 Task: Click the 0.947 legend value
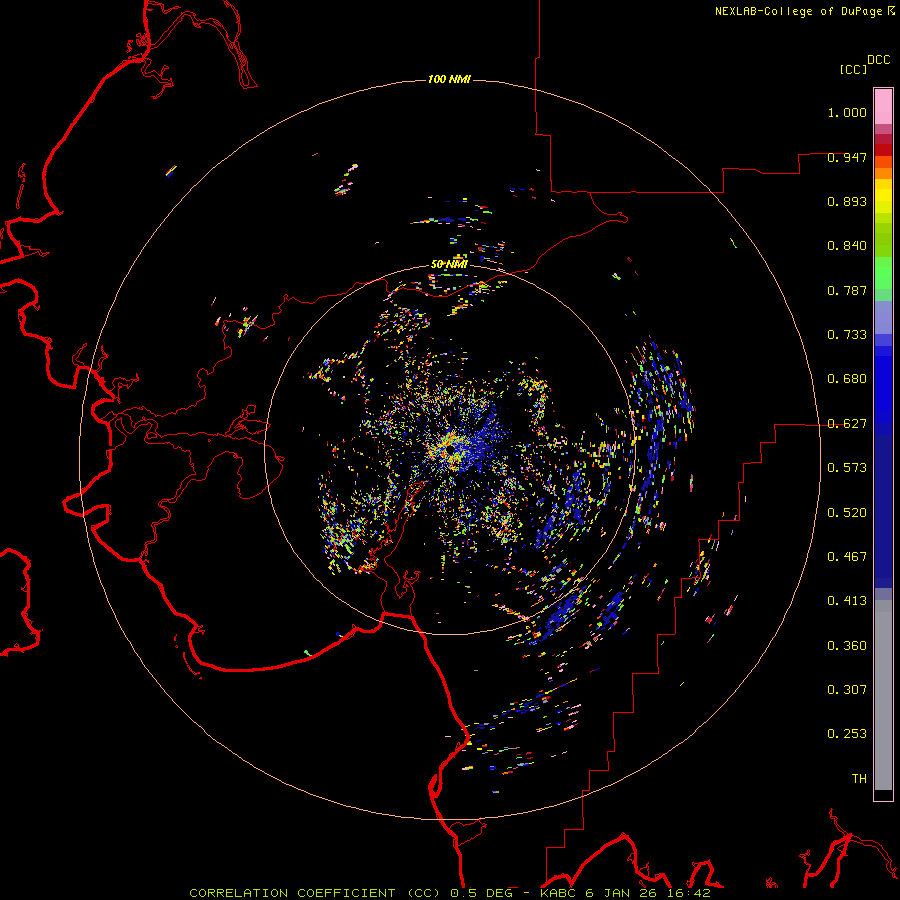coord(847,157)
